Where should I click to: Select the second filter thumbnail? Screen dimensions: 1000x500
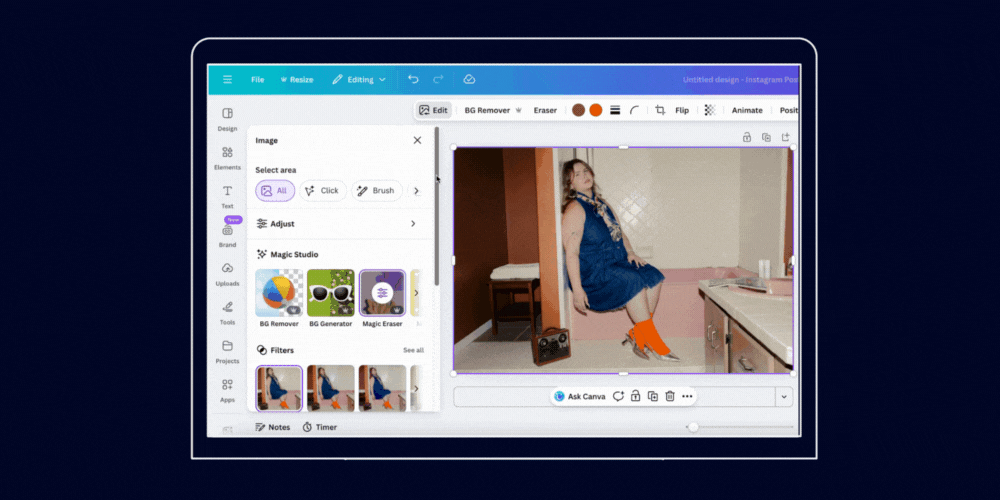[x=330, y=388]
